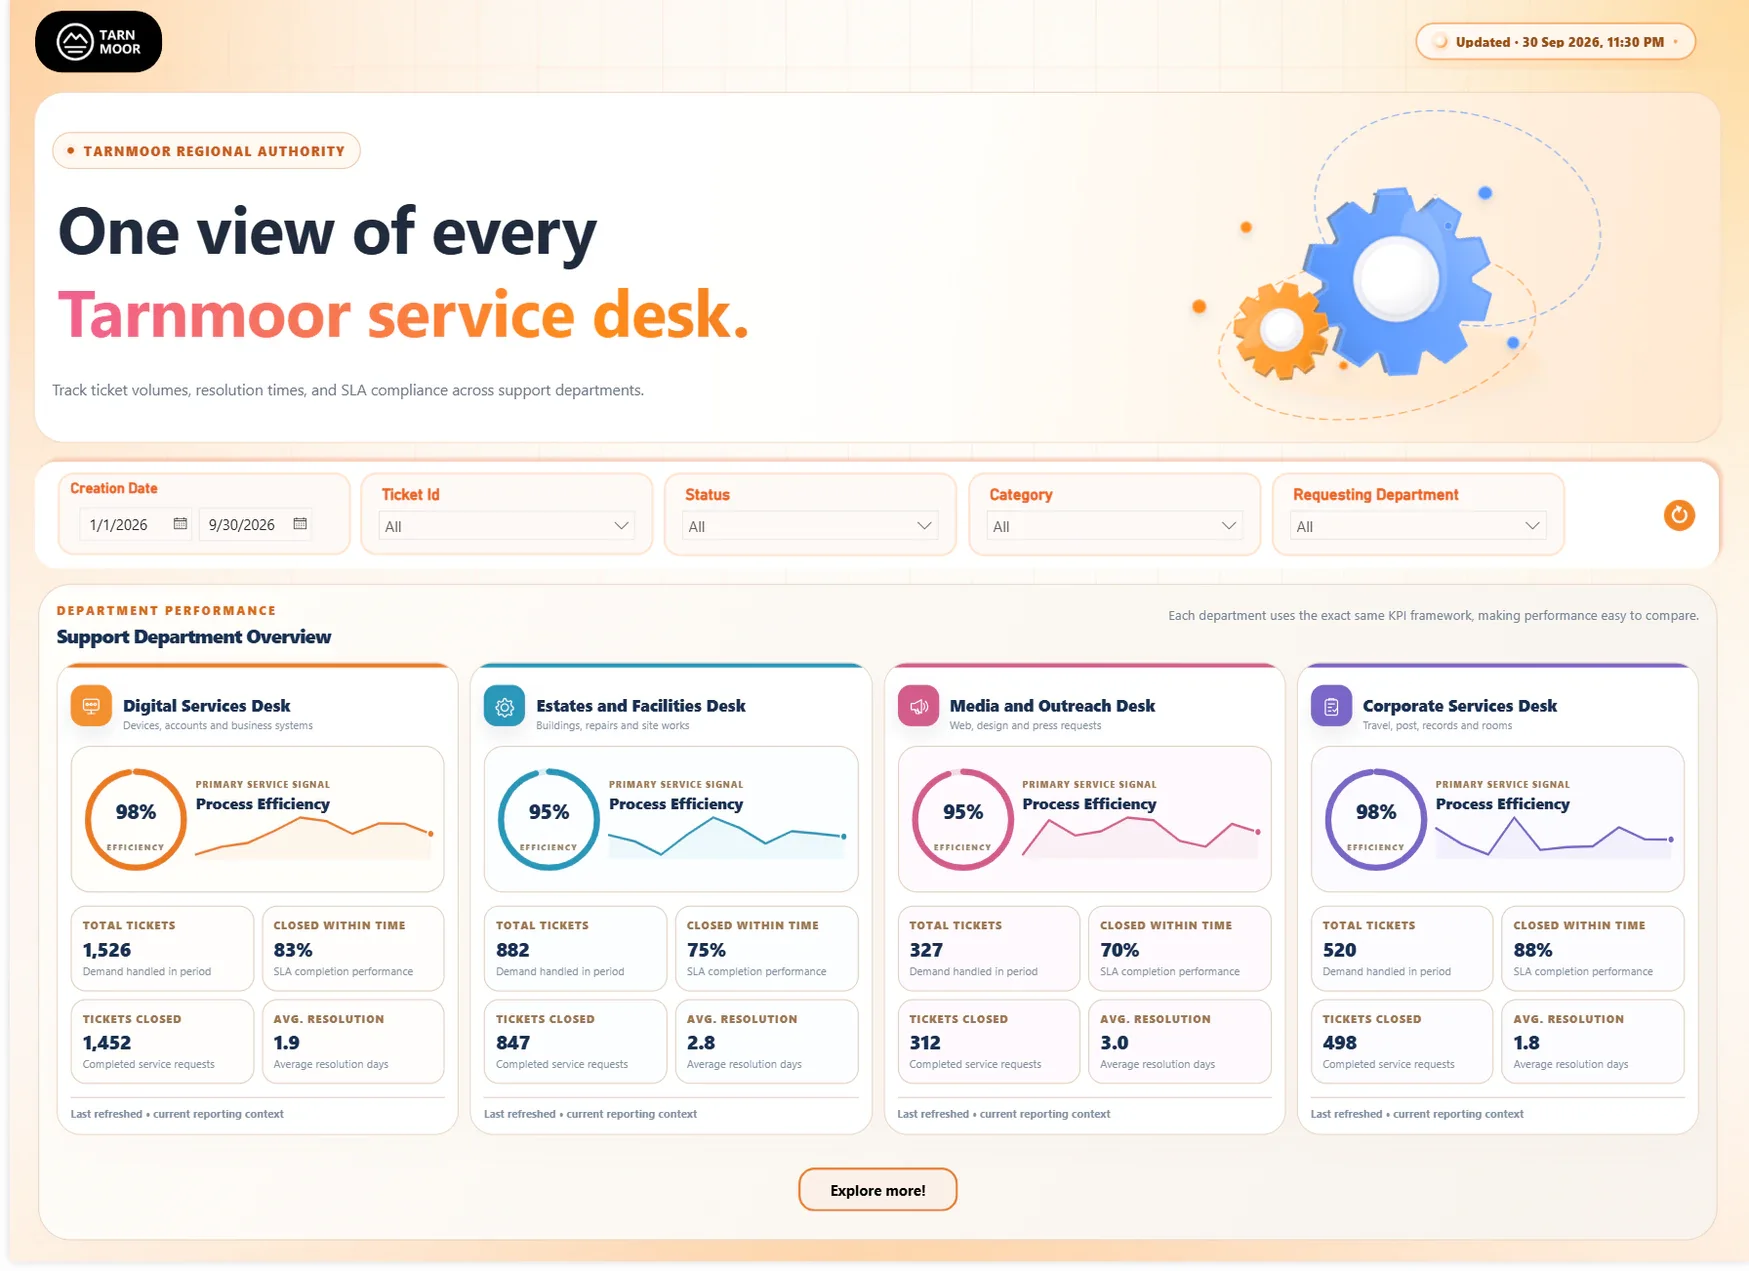Click the Digital Services Desk monitor icon
1749x1271 pixels.
tap(91, 706)
